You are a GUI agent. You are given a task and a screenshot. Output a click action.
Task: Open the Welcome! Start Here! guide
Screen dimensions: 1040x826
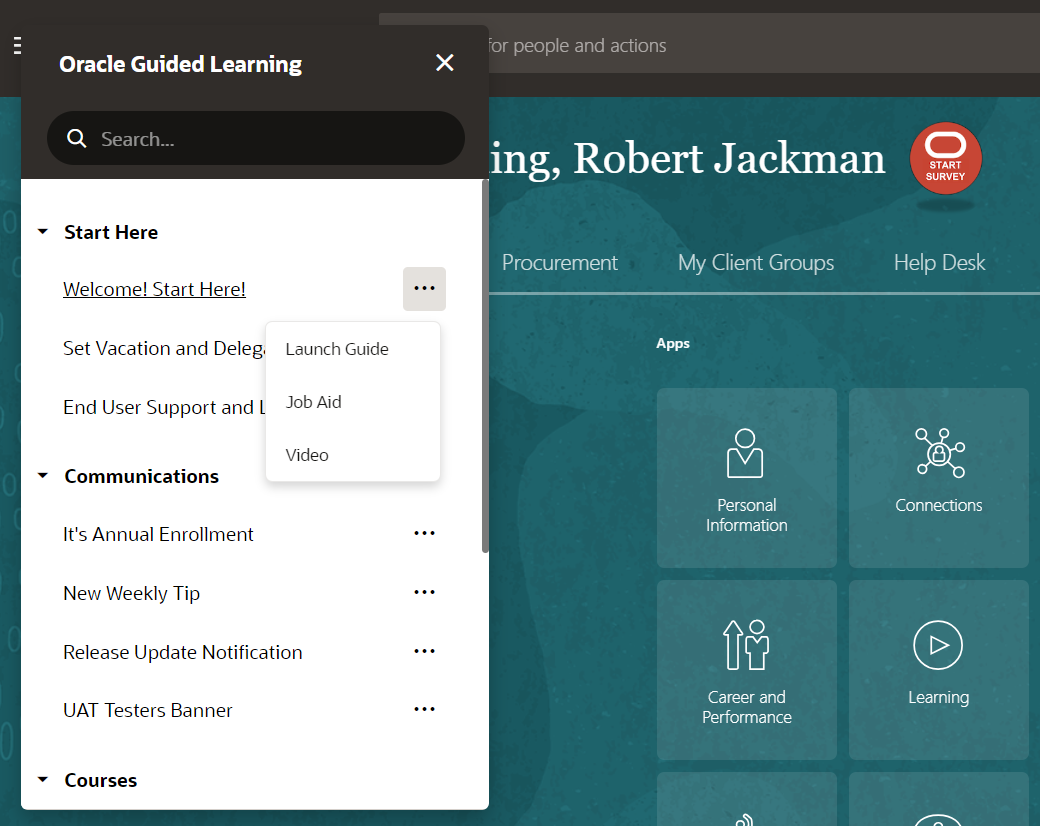click(154, 289)
